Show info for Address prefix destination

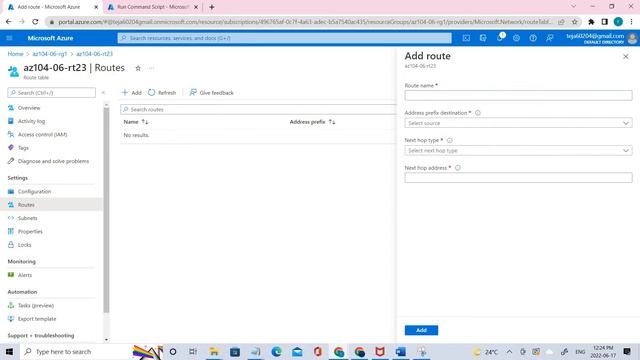(478, 113)
